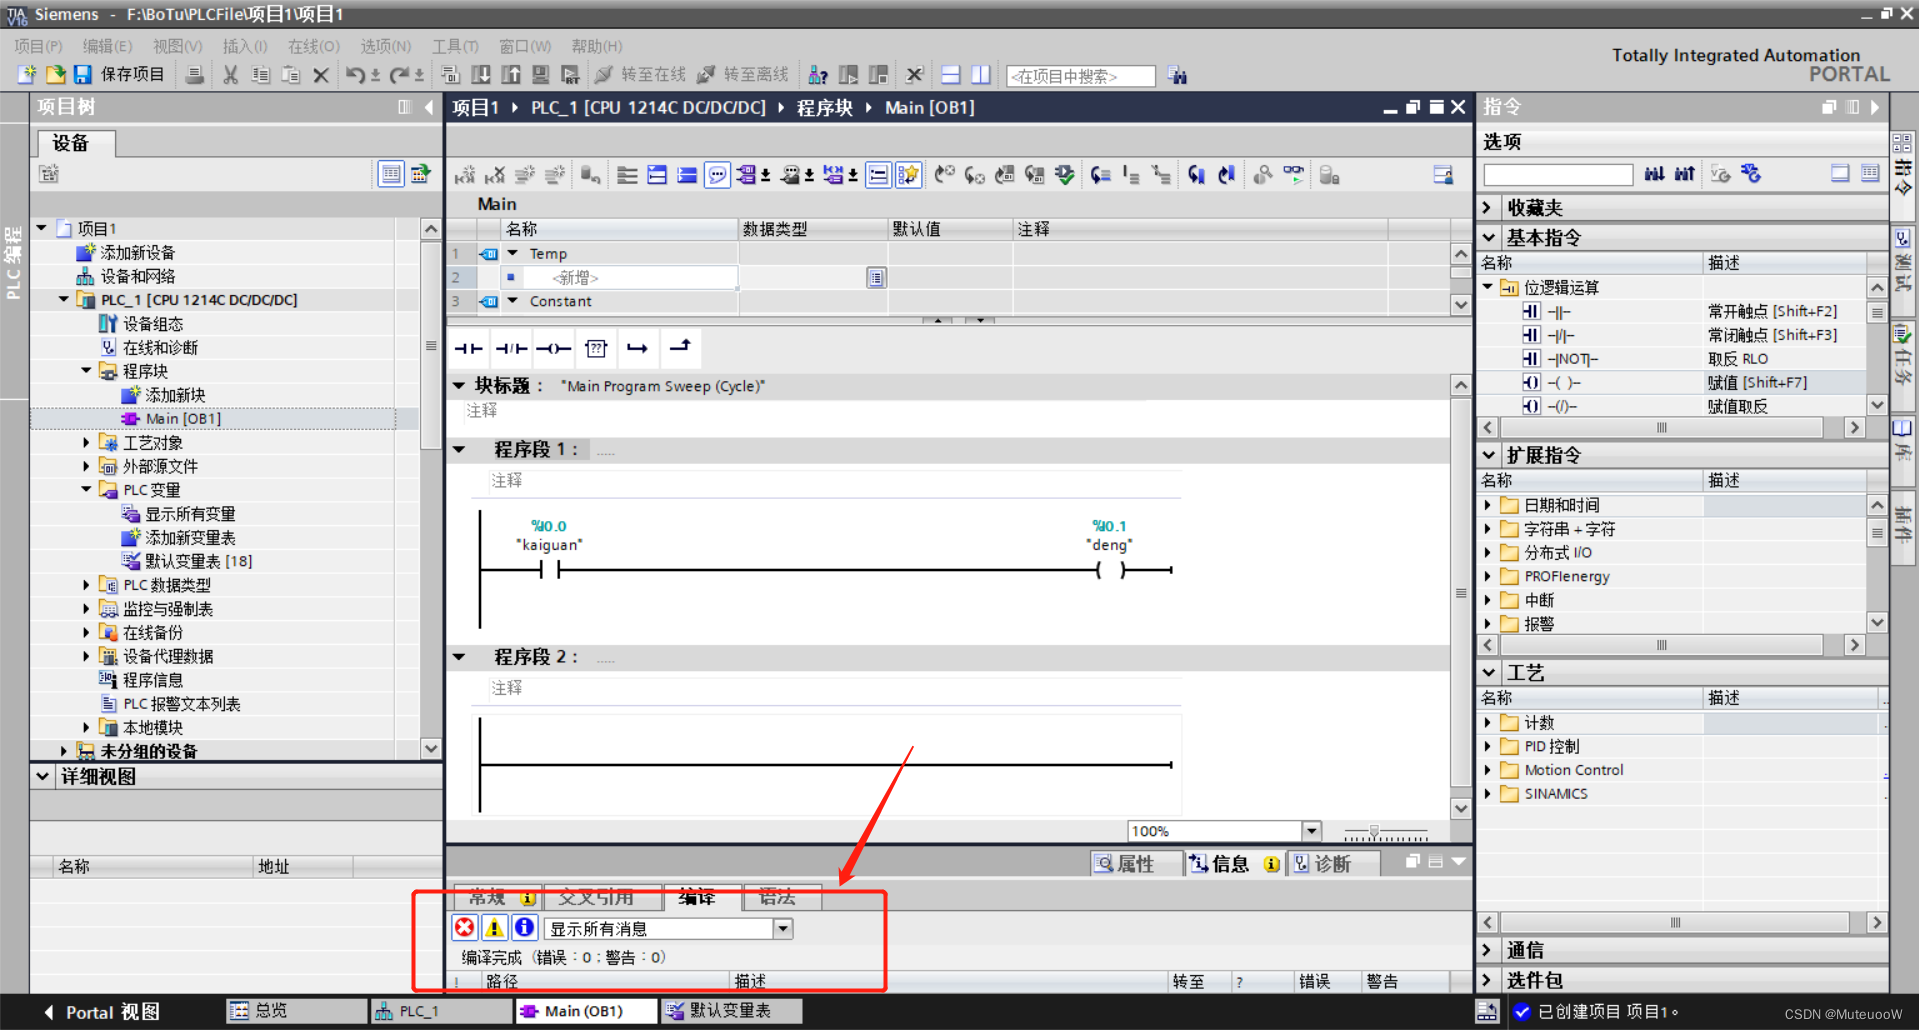Click the instructions options search field
Viewport: 1919px width, 1030px height.
pos(1558,175)
